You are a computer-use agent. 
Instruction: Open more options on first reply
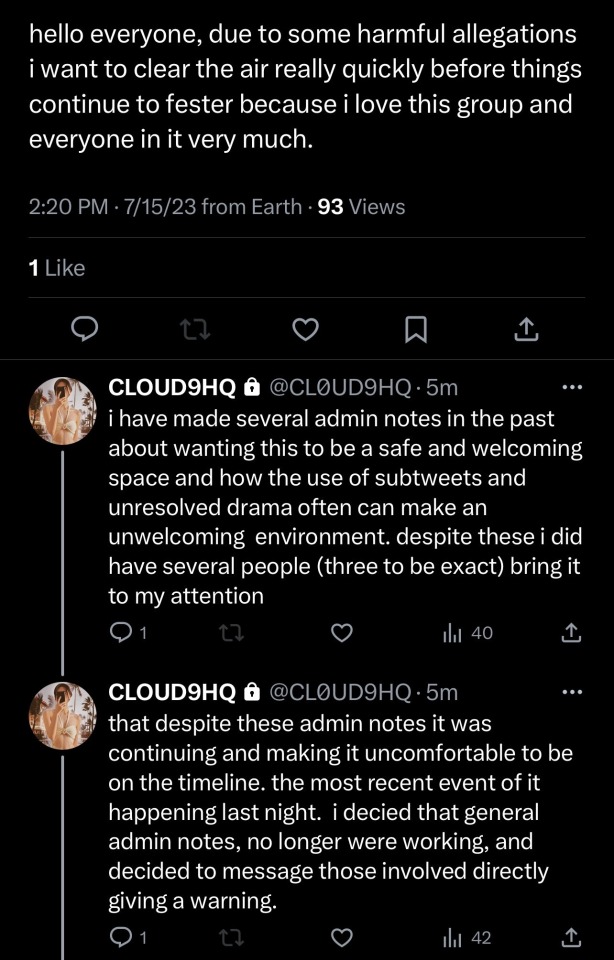pos(571,387)
